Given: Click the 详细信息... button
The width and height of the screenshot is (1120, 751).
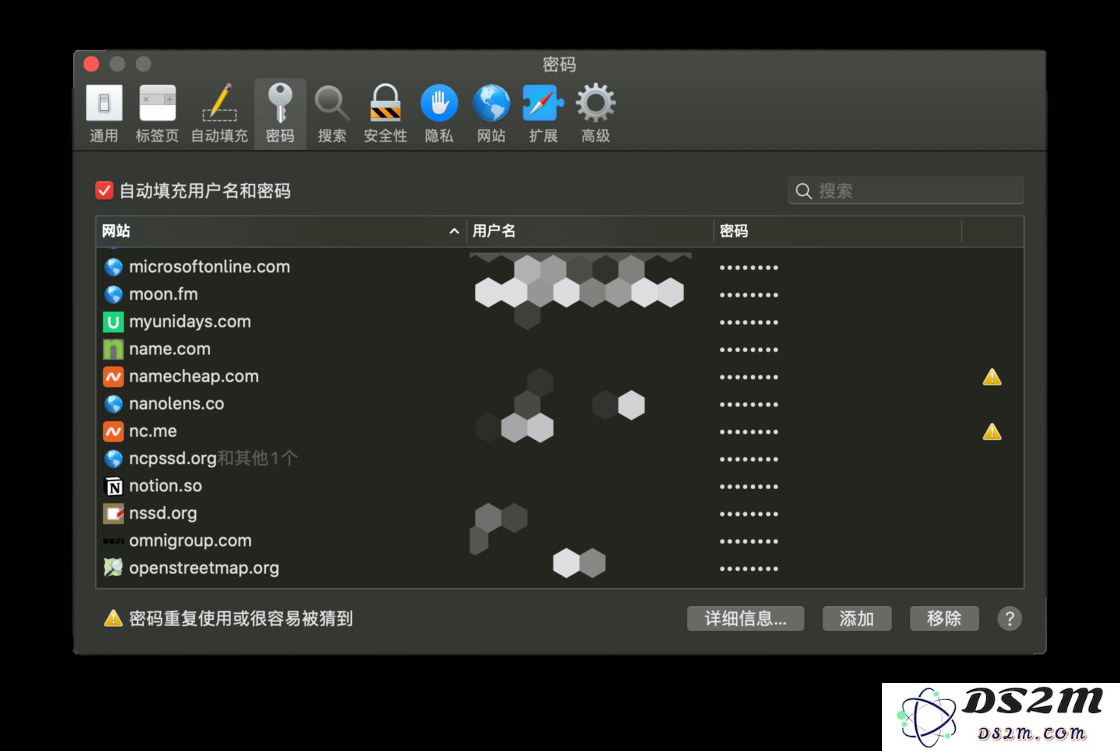Looking at the screenshot, I should coord(746,619).
